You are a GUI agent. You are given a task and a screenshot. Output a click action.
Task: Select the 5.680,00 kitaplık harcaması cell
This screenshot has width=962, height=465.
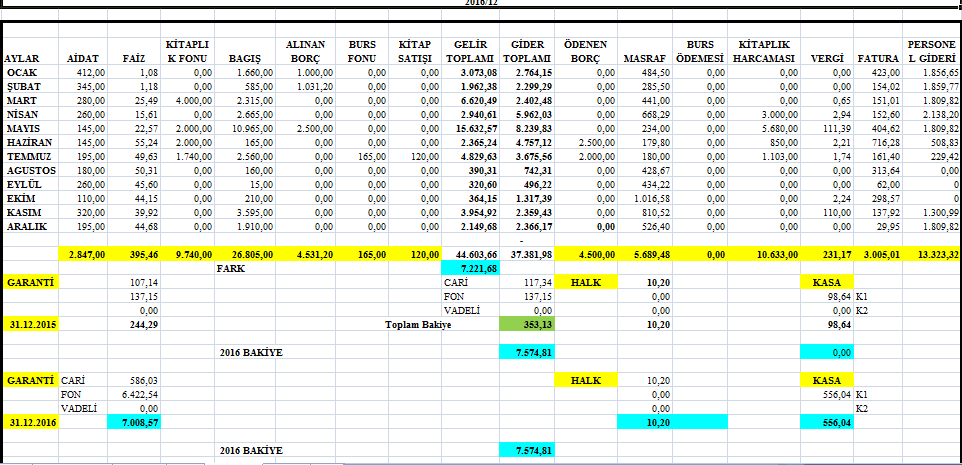764,129
